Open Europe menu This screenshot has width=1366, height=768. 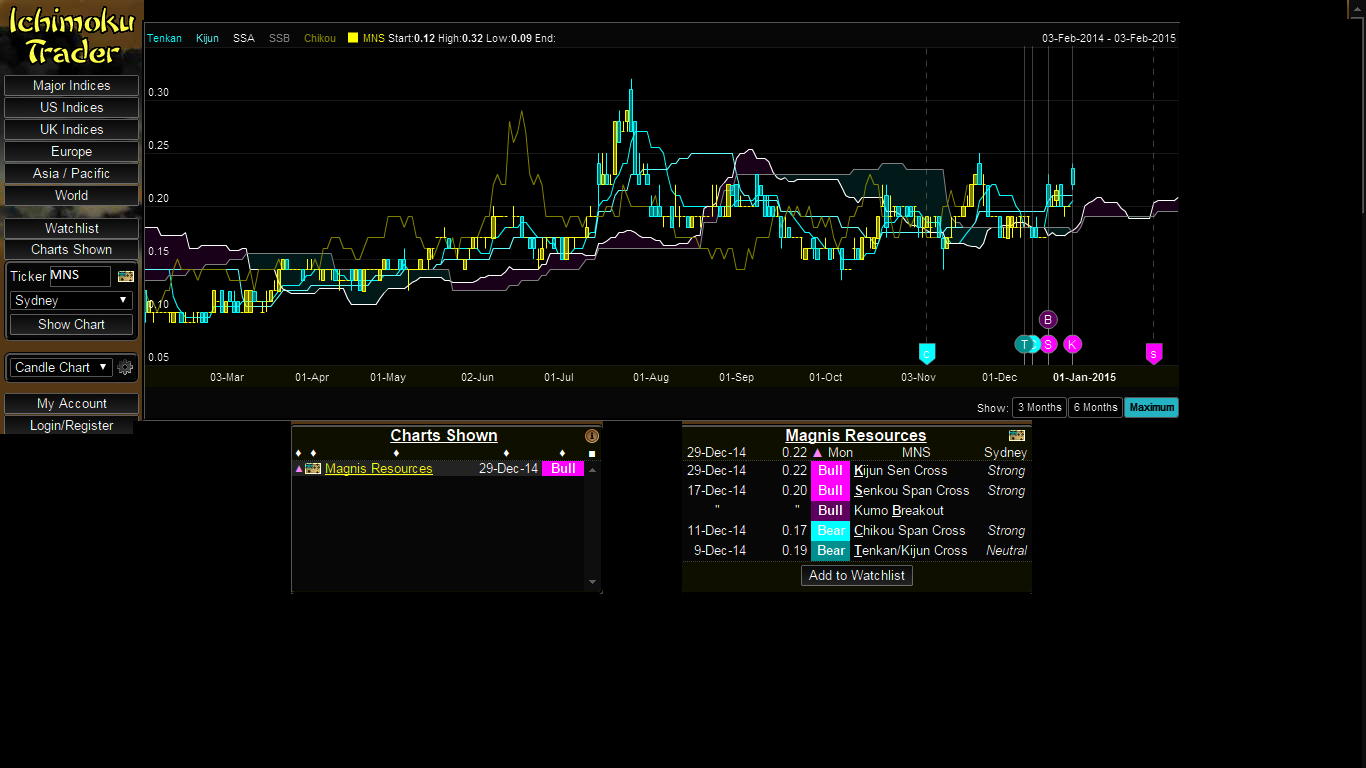(72, 152)
